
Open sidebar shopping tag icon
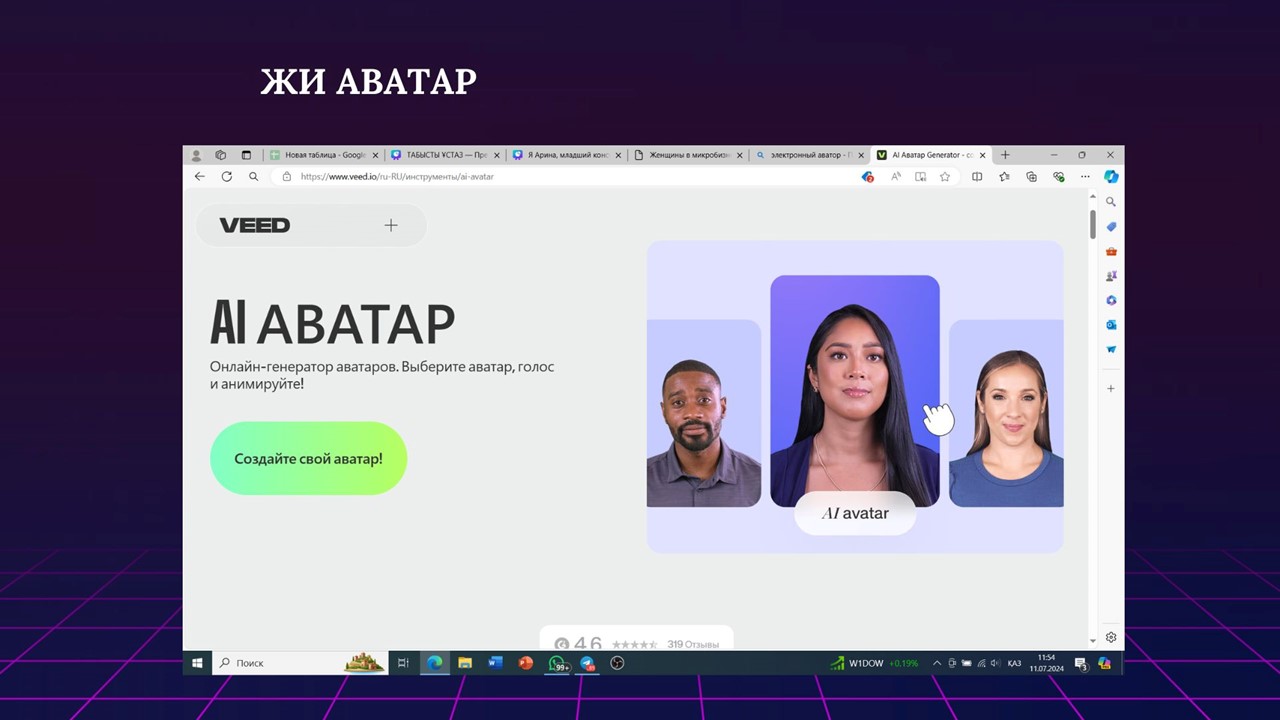(x=1111, y=227)
